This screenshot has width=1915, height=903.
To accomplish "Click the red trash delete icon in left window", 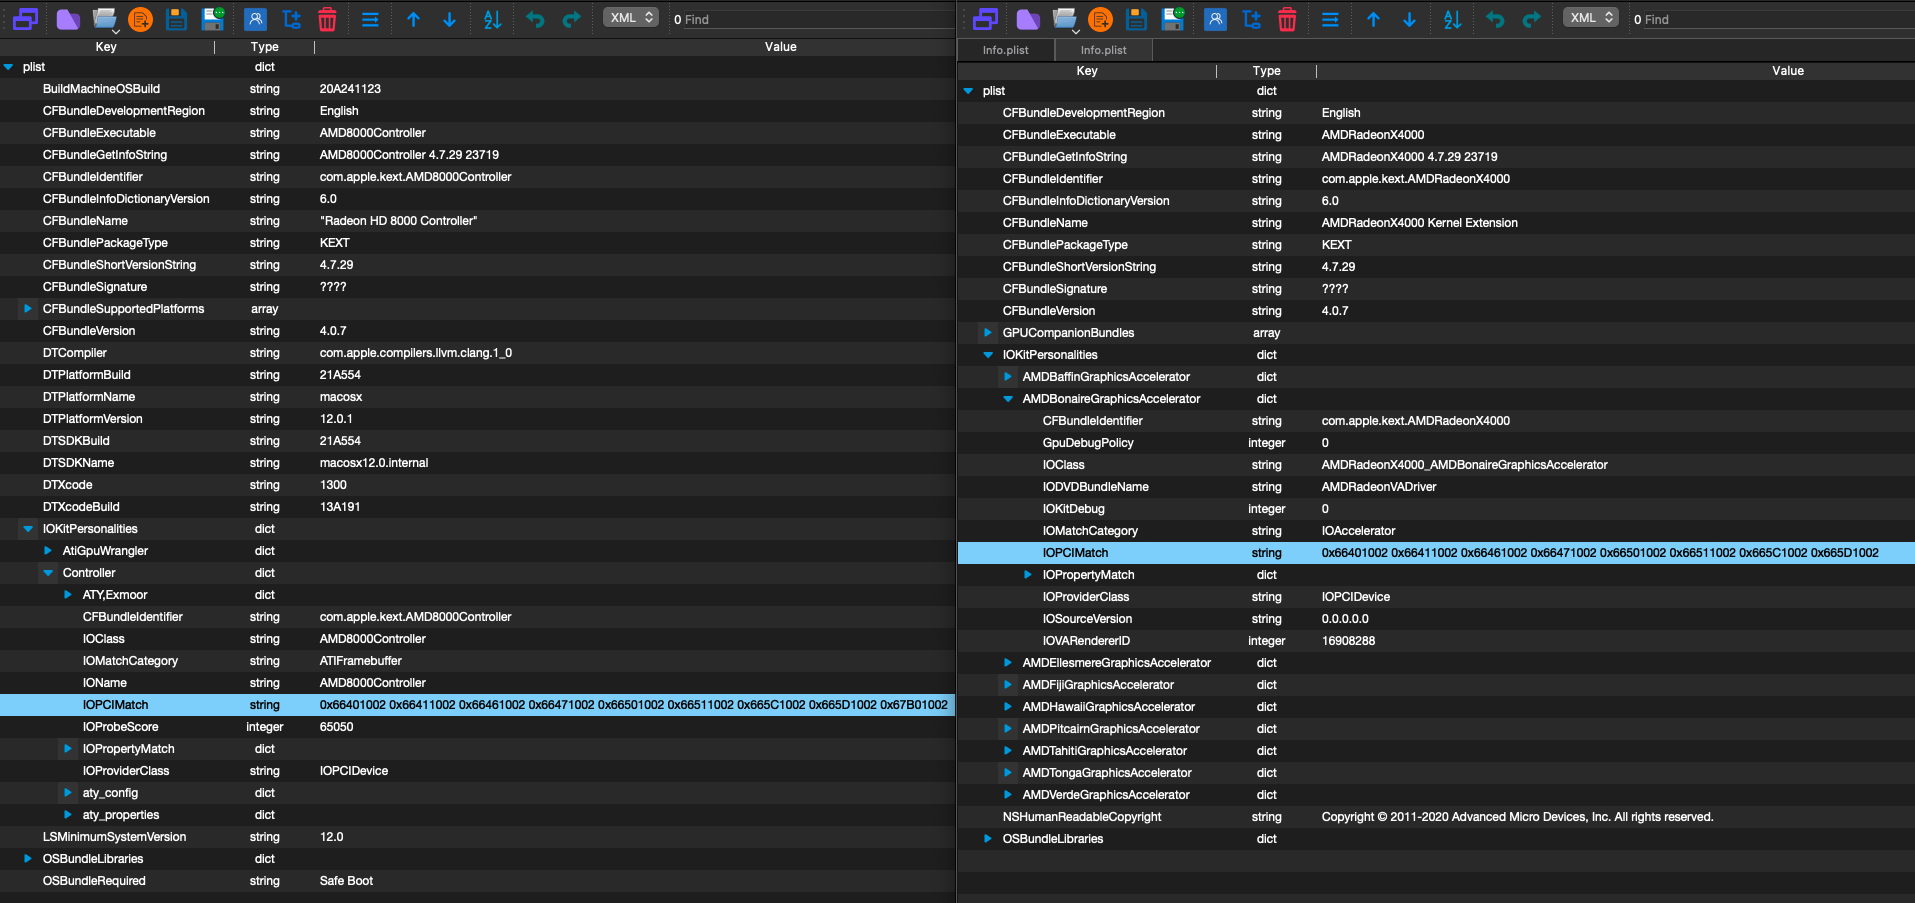I will coord(327,19).
